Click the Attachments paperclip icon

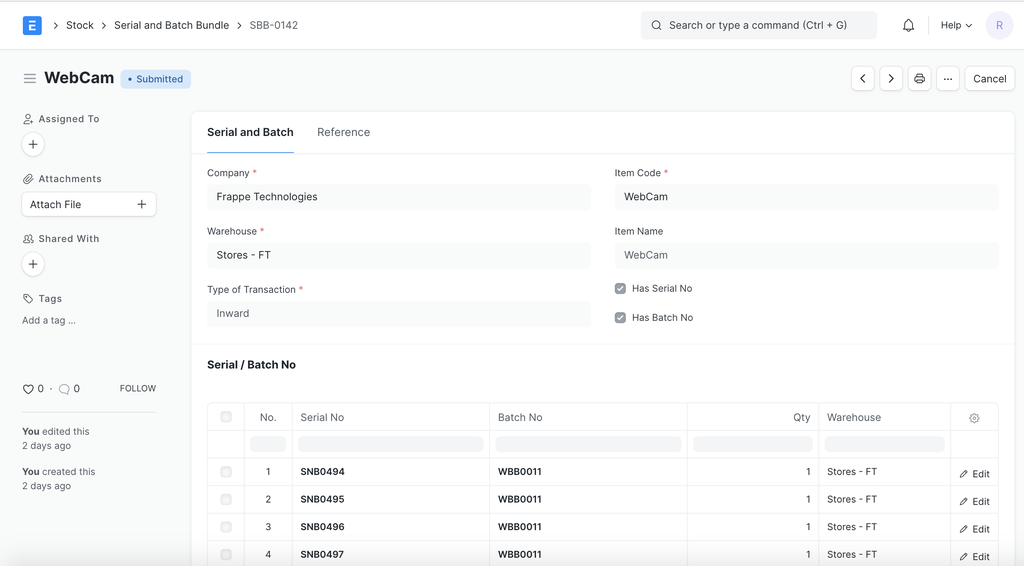point(28,179)
